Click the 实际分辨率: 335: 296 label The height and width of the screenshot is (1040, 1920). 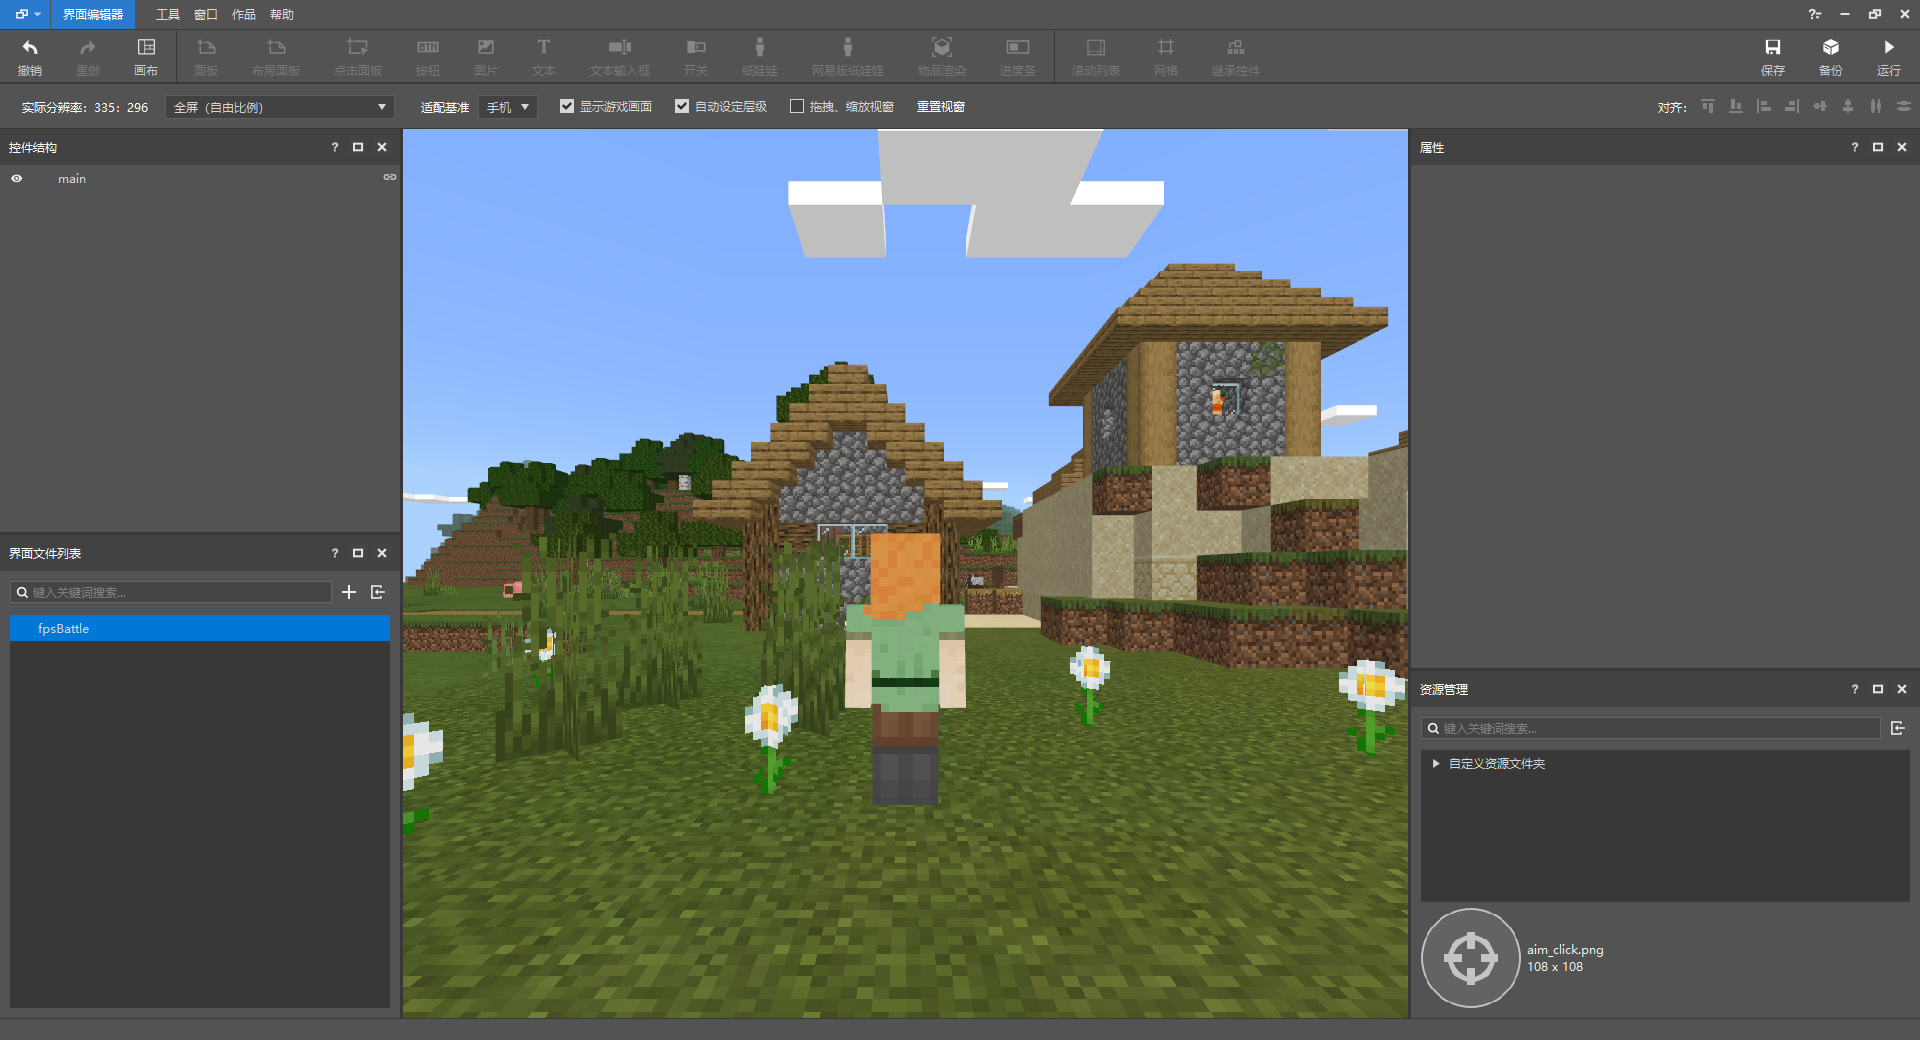85,107
